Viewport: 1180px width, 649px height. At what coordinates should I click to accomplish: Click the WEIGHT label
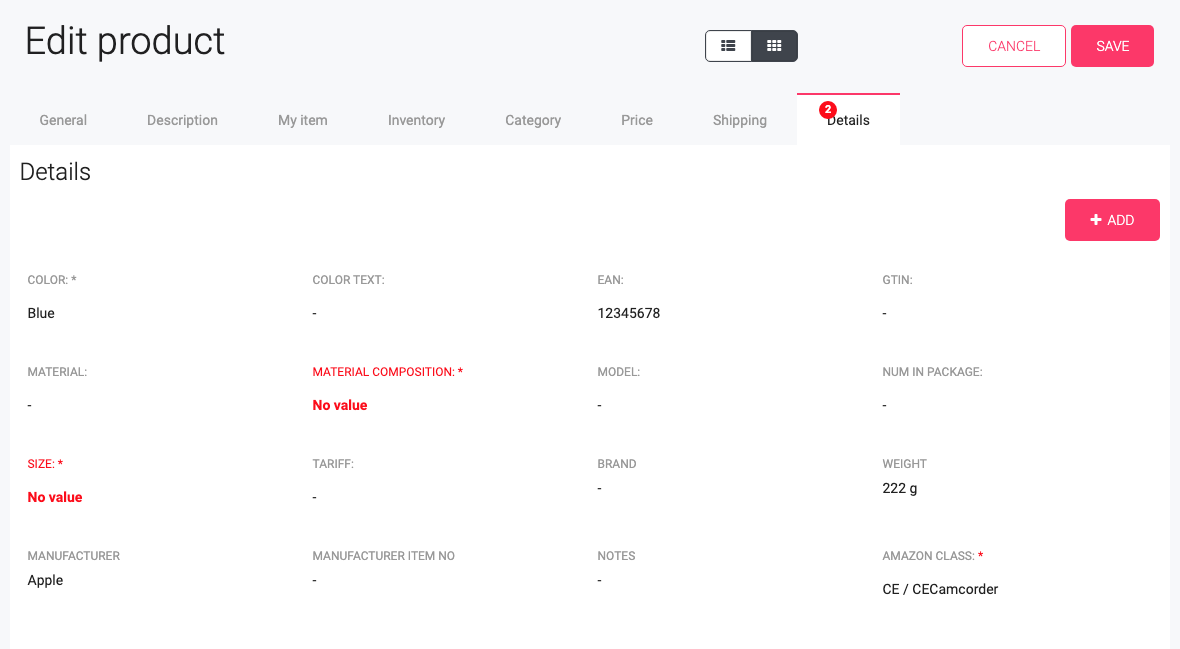click(905, 464)
